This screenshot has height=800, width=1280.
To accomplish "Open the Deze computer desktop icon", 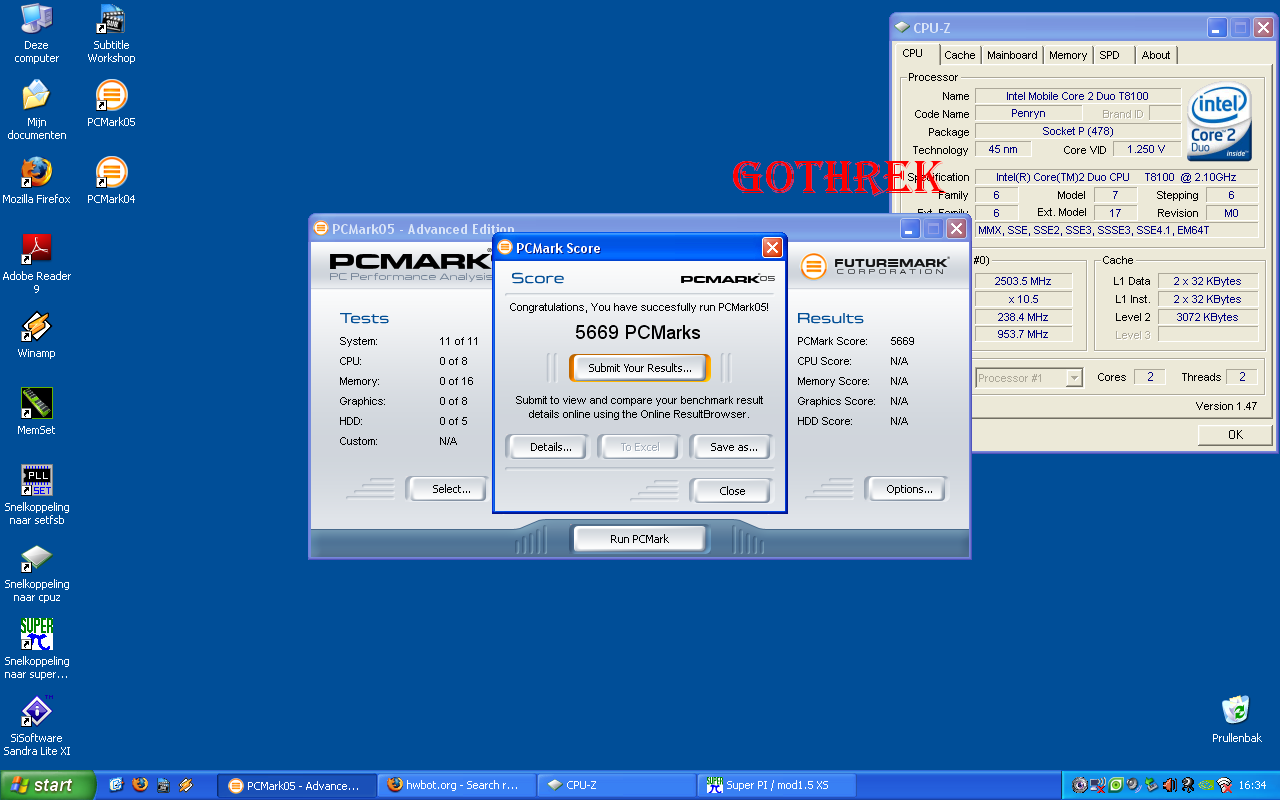I will (37, 34).
